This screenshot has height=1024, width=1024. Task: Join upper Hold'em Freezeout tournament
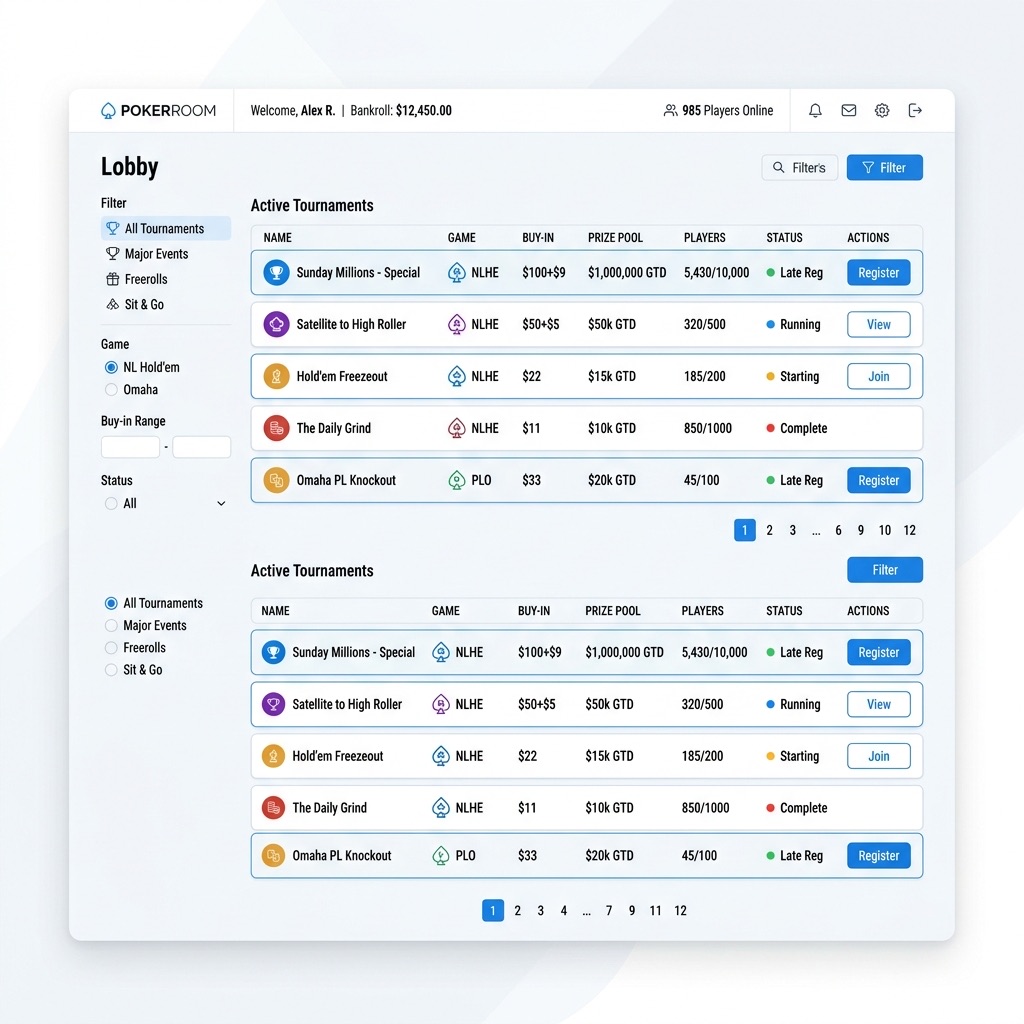point(878,376)
